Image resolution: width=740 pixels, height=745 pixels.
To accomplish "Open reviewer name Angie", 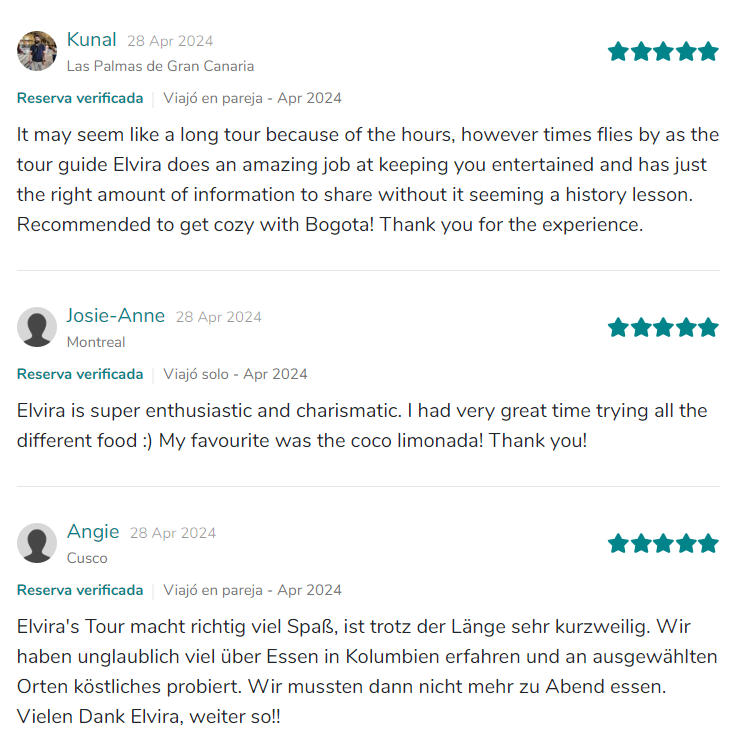I will (93, 532).
